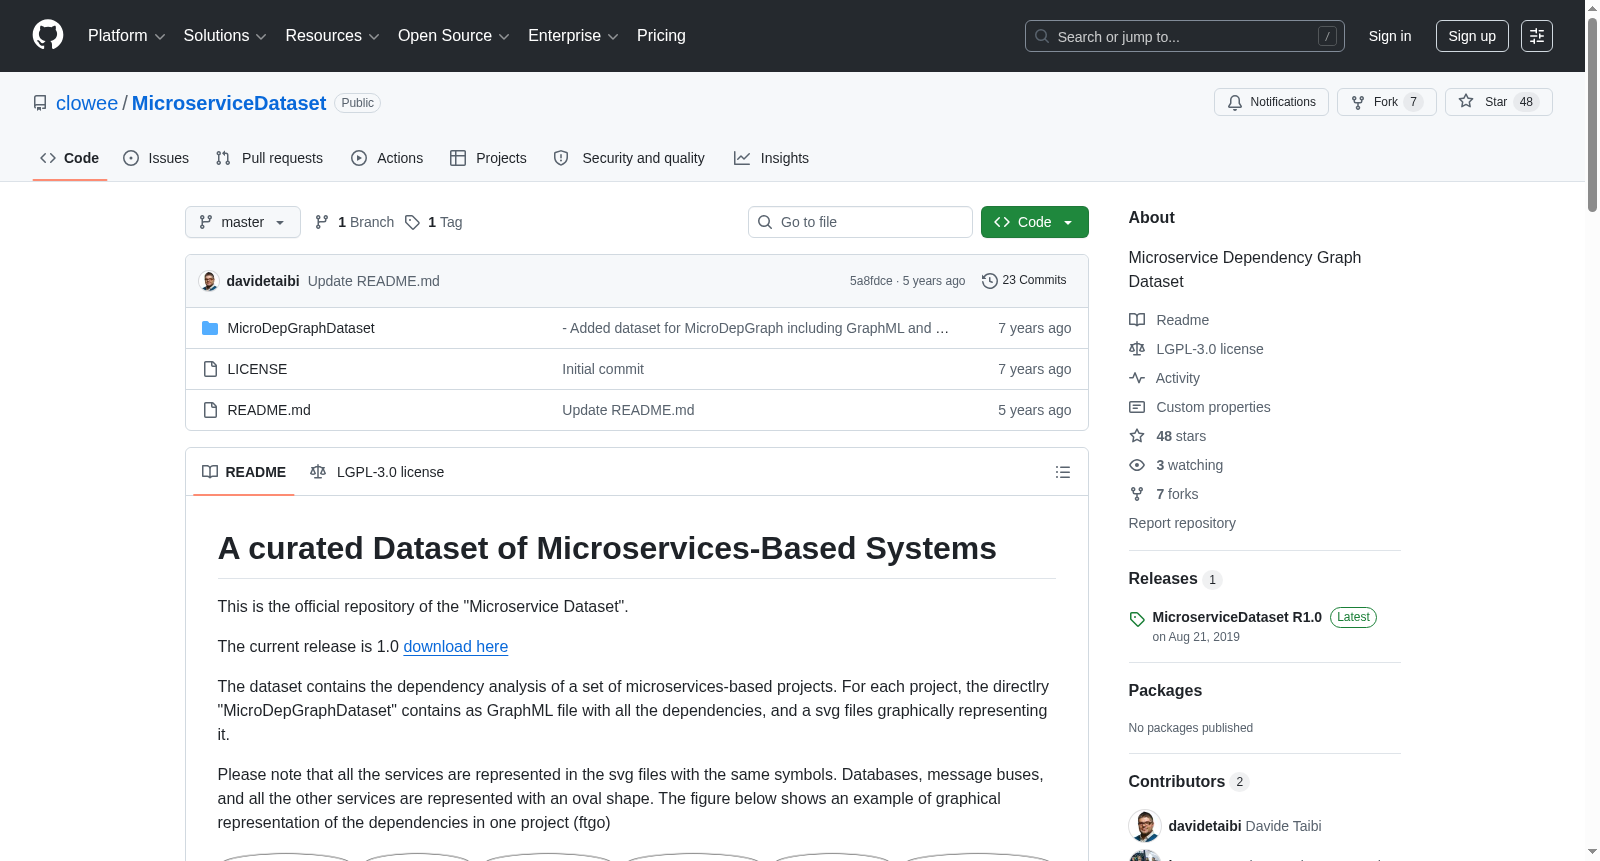Click the folder icon of MicroDepGraphDataset

[210, 328]
